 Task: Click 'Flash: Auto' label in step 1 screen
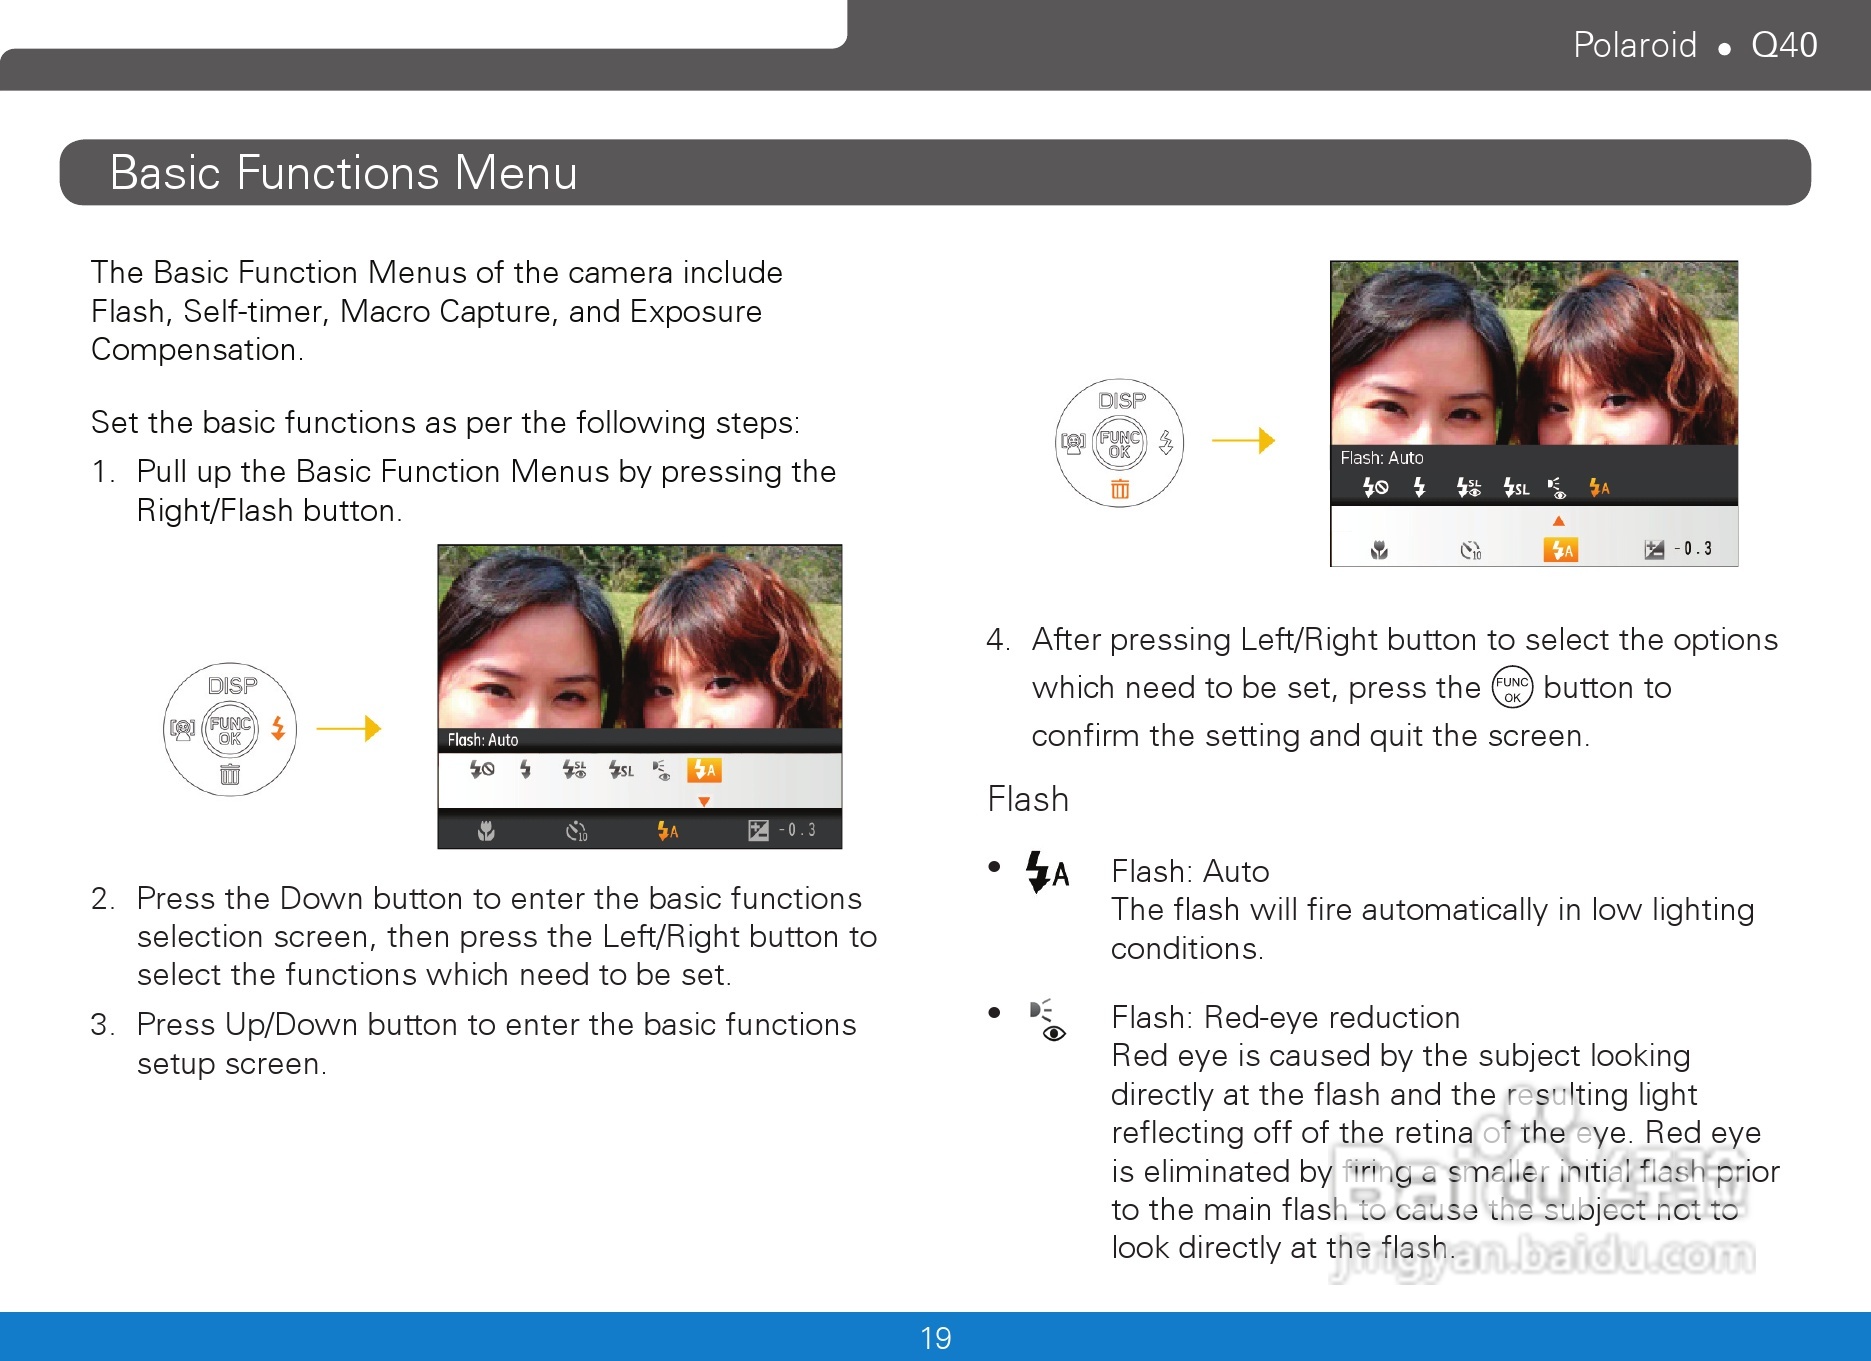(483, 740)
